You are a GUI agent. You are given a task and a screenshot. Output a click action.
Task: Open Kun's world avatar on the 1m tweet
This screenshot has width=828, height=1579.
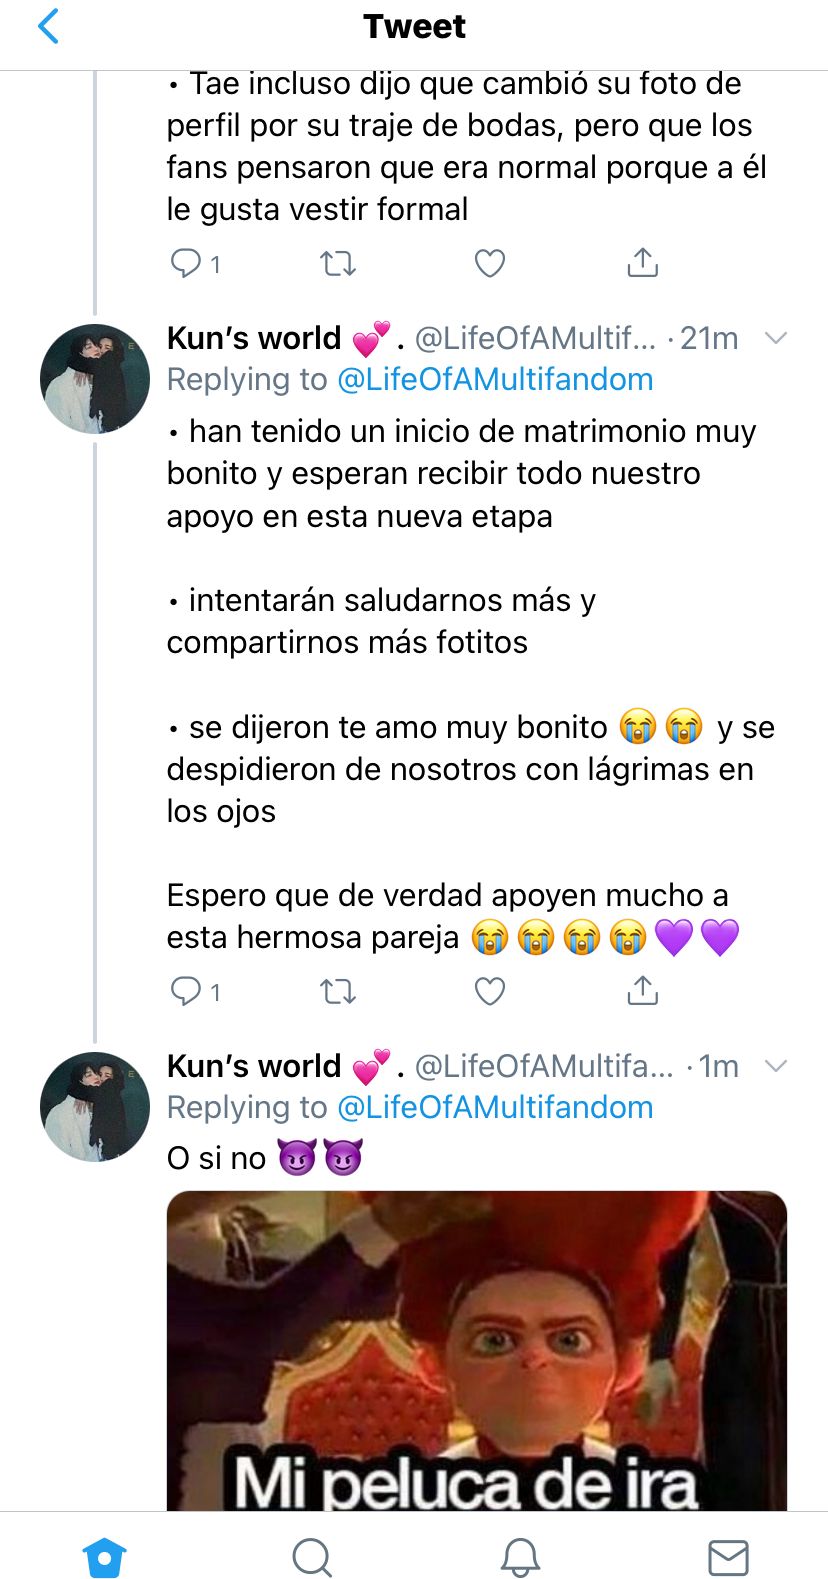(95, 1107)
